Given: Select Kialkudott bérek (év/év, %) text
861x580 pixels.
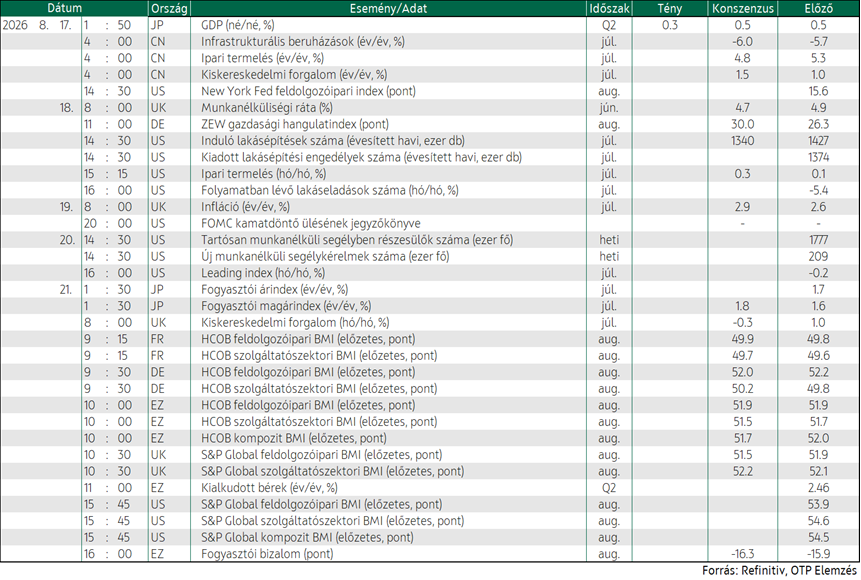Looking at the screenshot, I should (269, 488).
